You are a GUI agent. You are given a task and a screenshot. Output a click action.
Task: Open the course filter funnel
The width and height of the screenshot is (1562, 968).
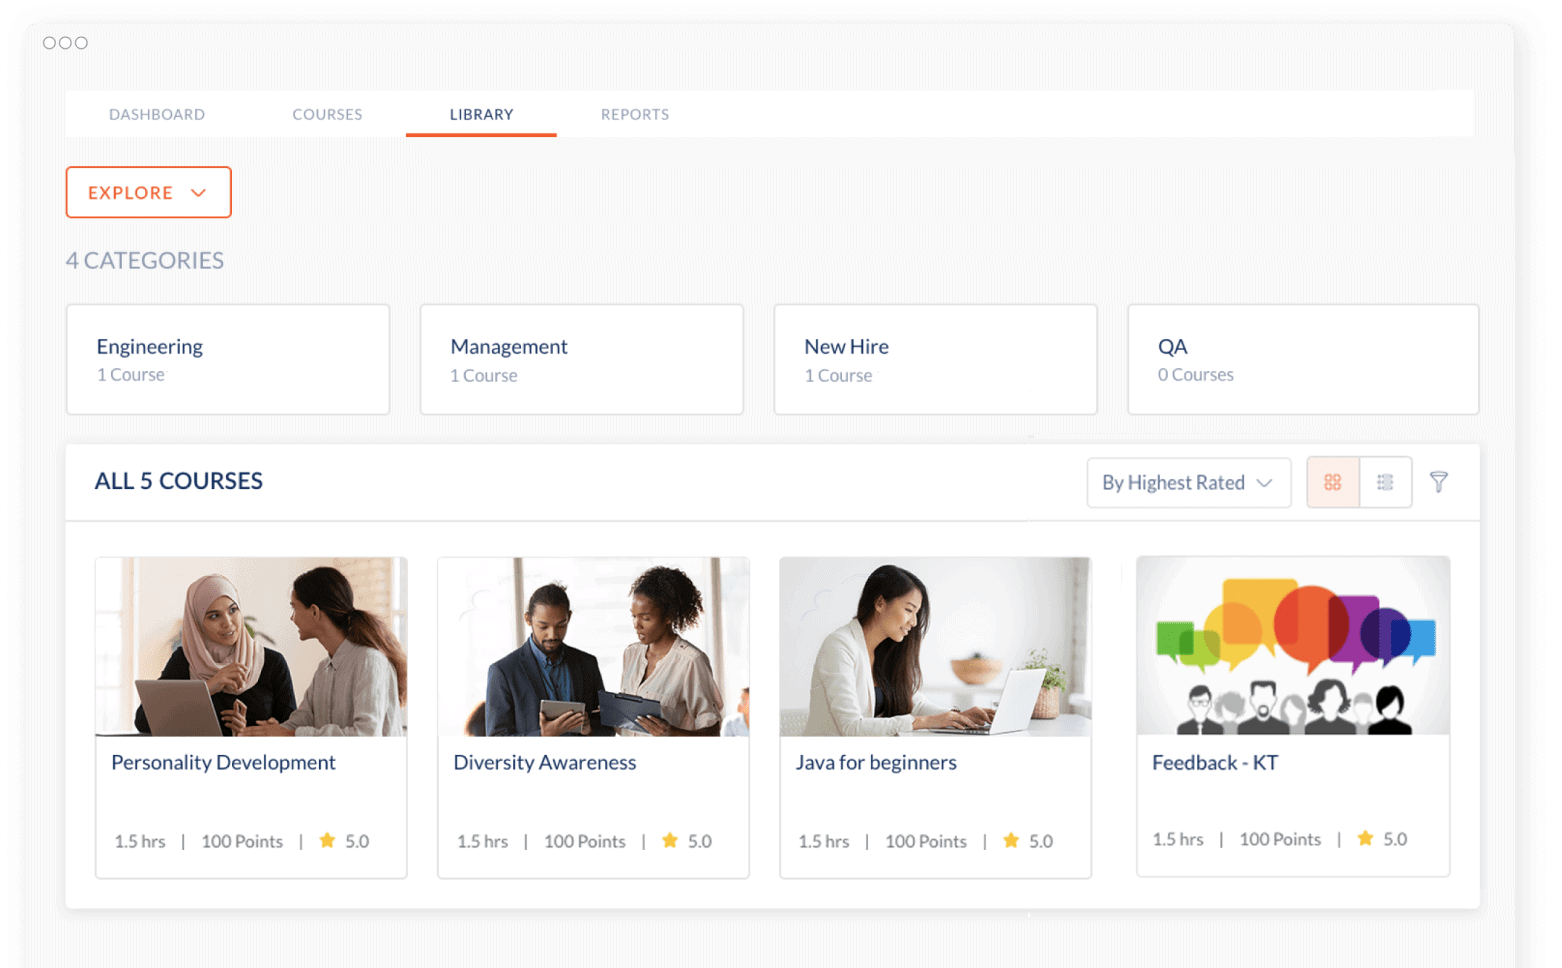(1438, 482)
